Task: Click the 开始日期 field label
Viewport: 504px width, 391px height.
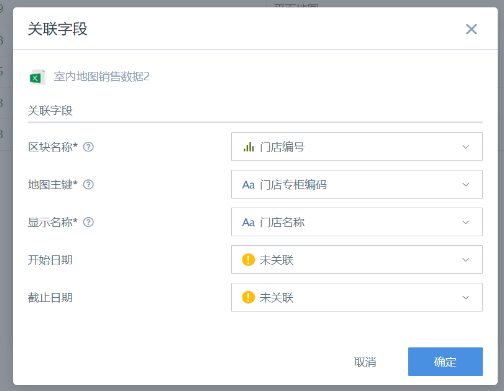Action: (50, 260)
